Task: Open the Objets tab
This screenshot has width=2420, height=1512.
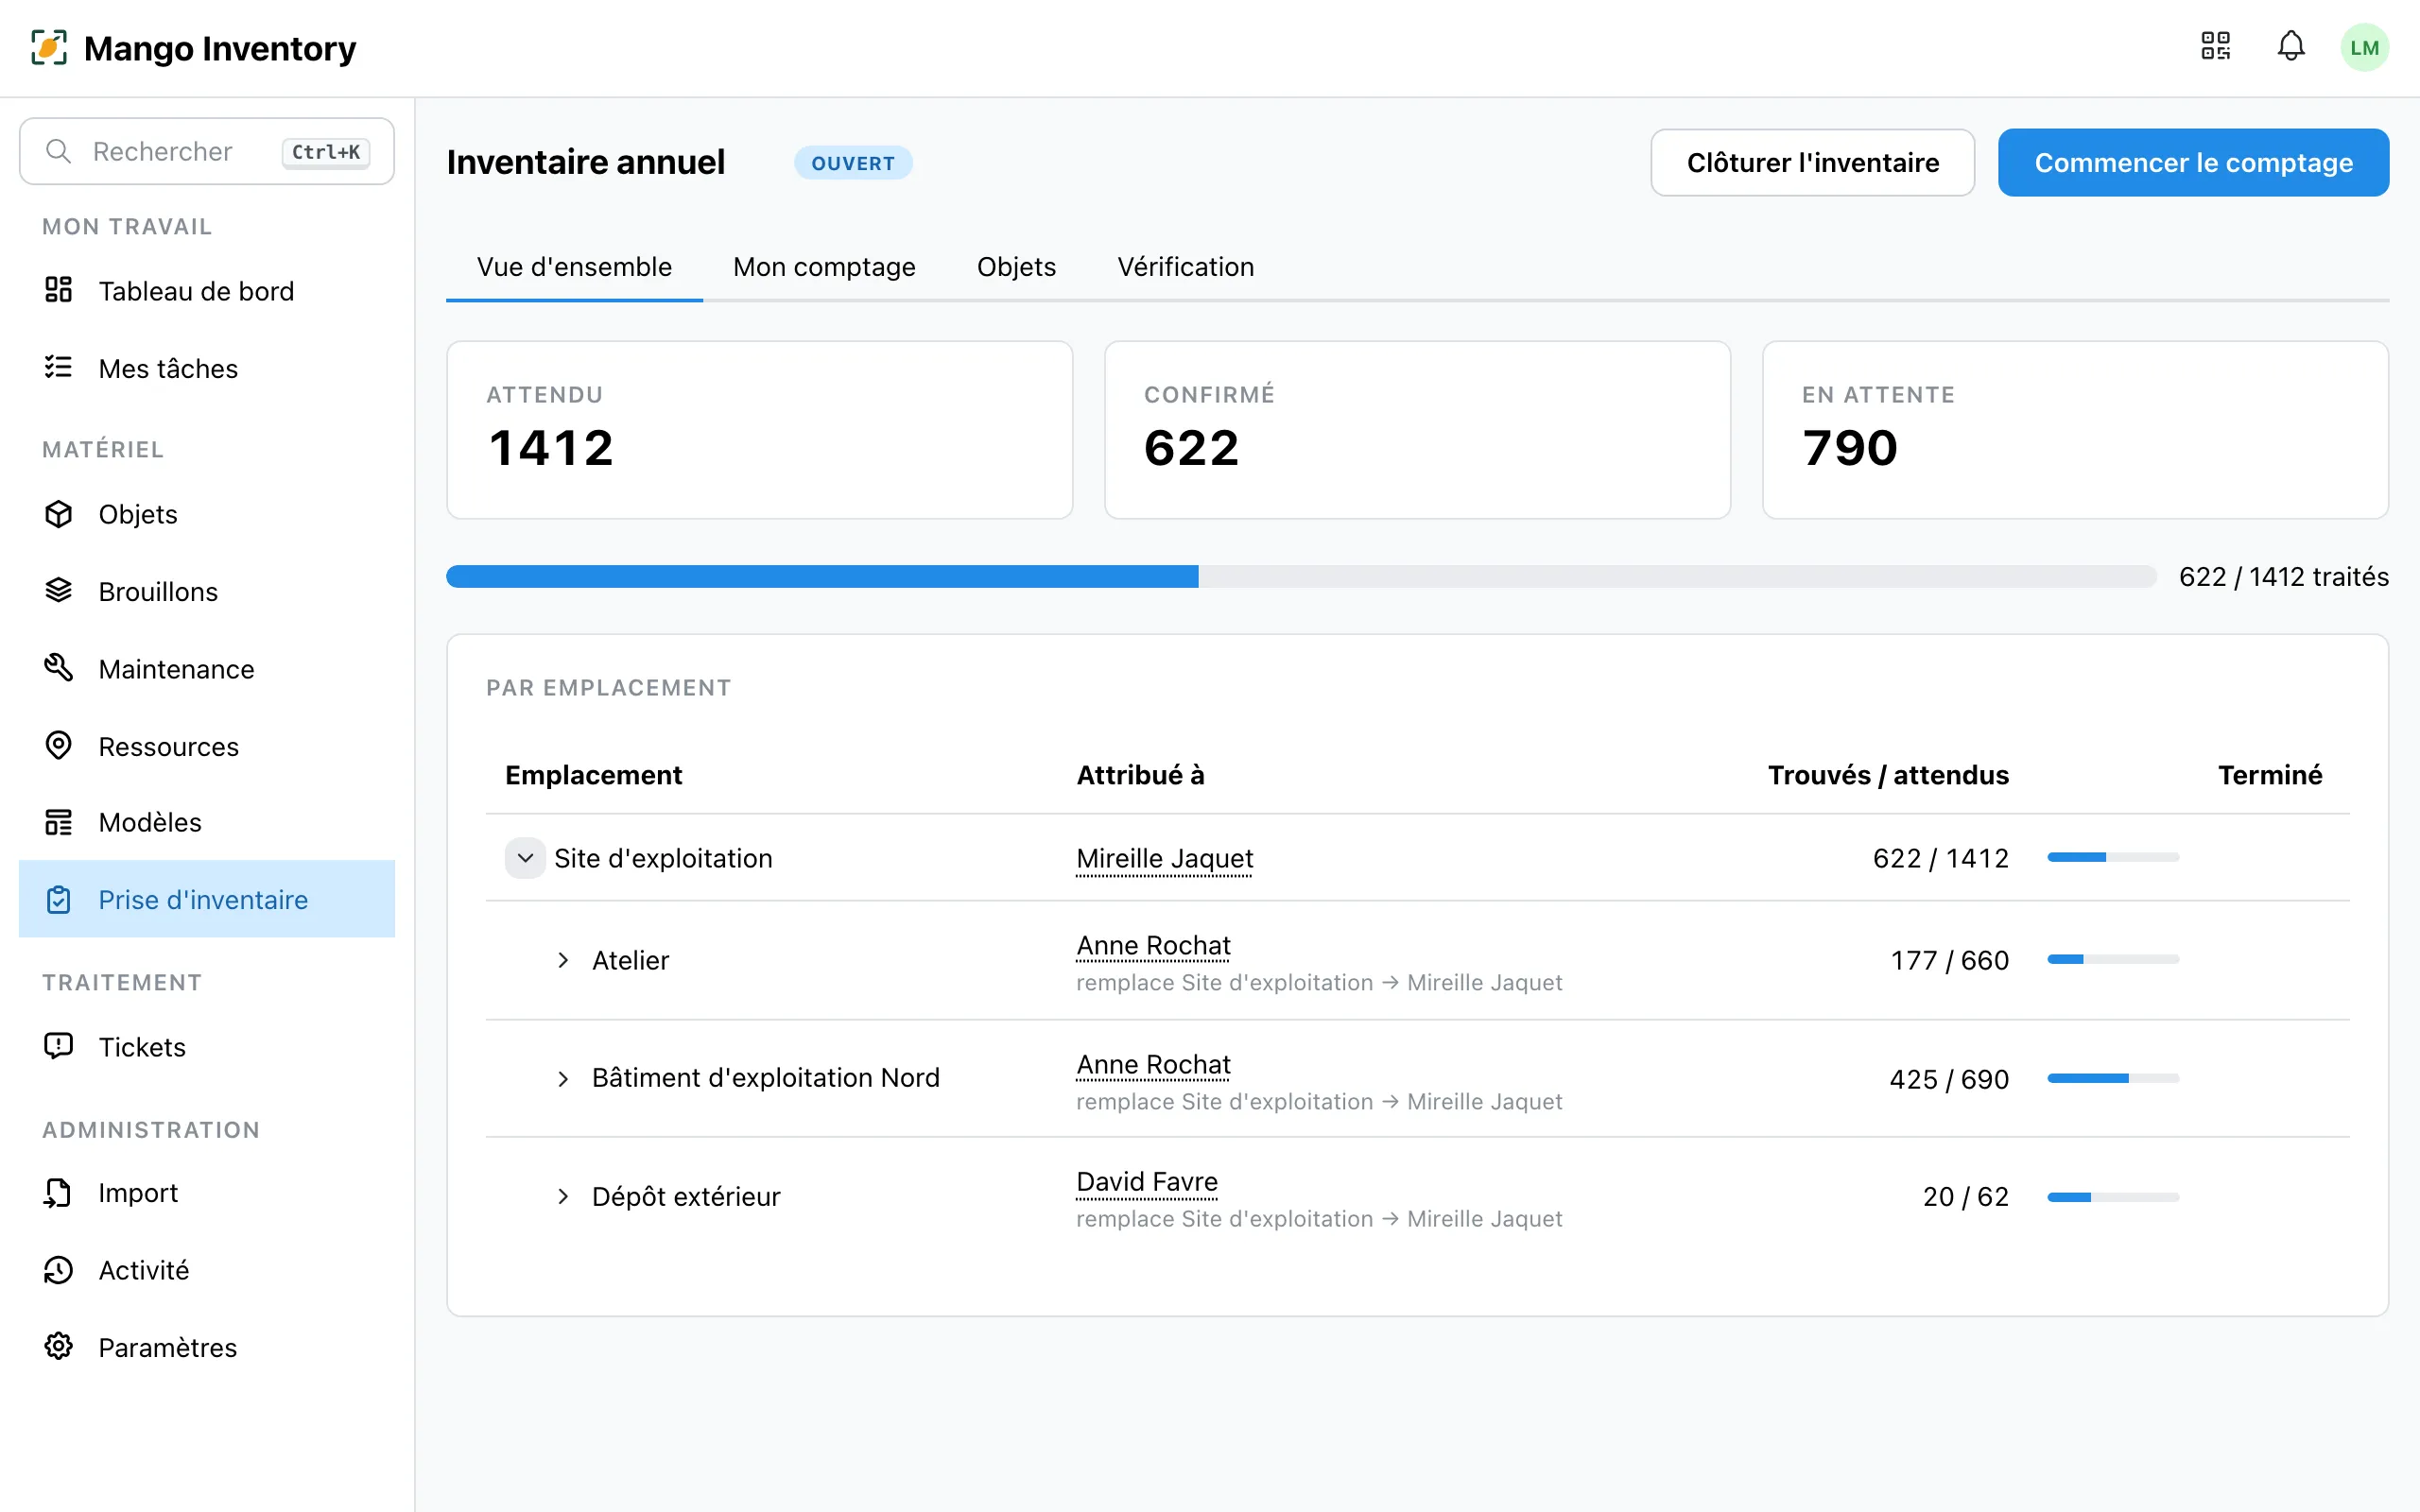Action: [1016, 267]
